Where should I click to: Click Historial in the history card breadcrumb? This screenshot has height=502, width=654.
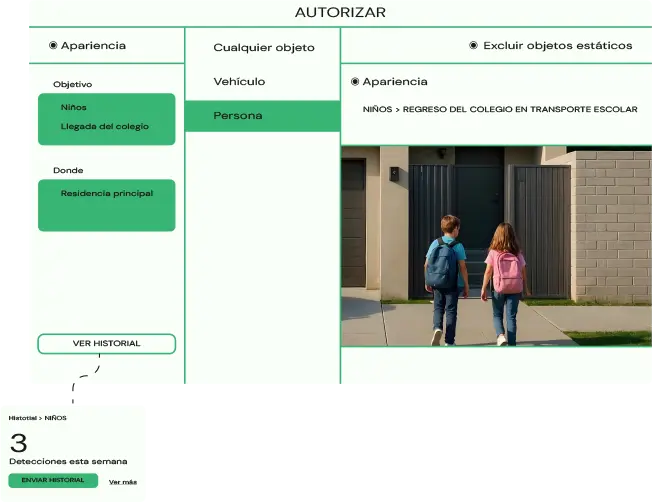click(x=22, y=418)
